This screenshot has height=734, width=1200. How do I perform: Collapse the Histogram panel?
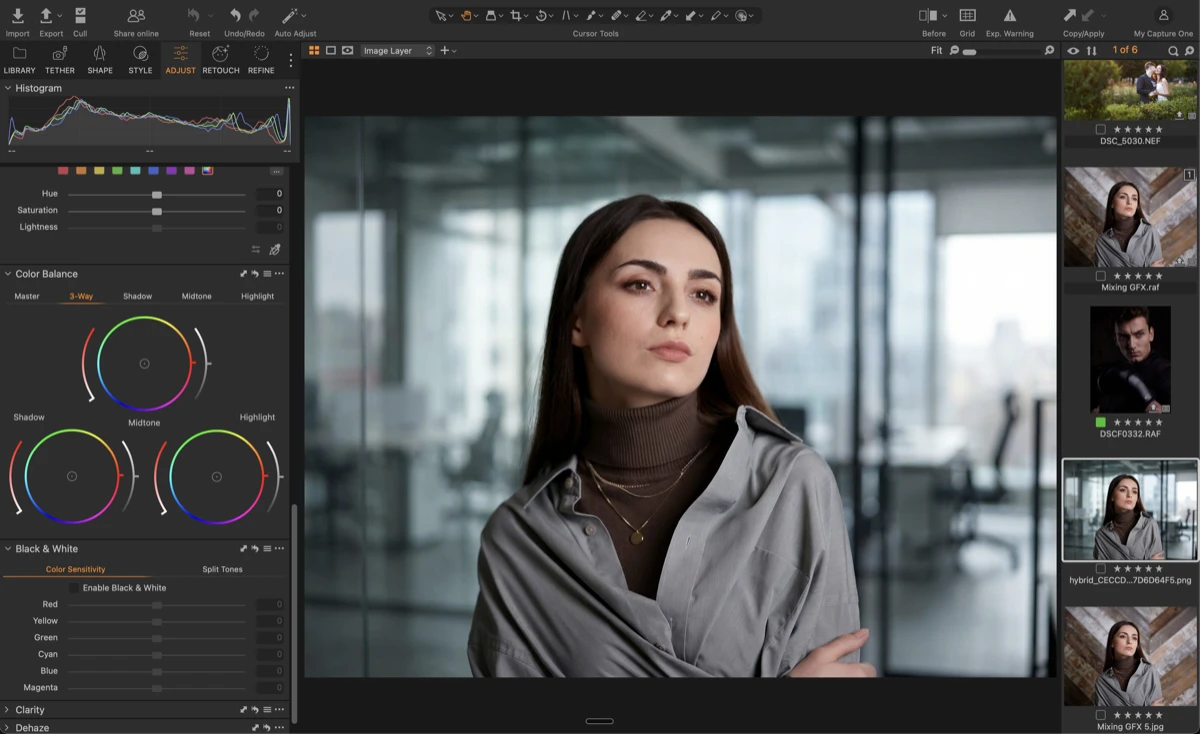click(10, 88)
